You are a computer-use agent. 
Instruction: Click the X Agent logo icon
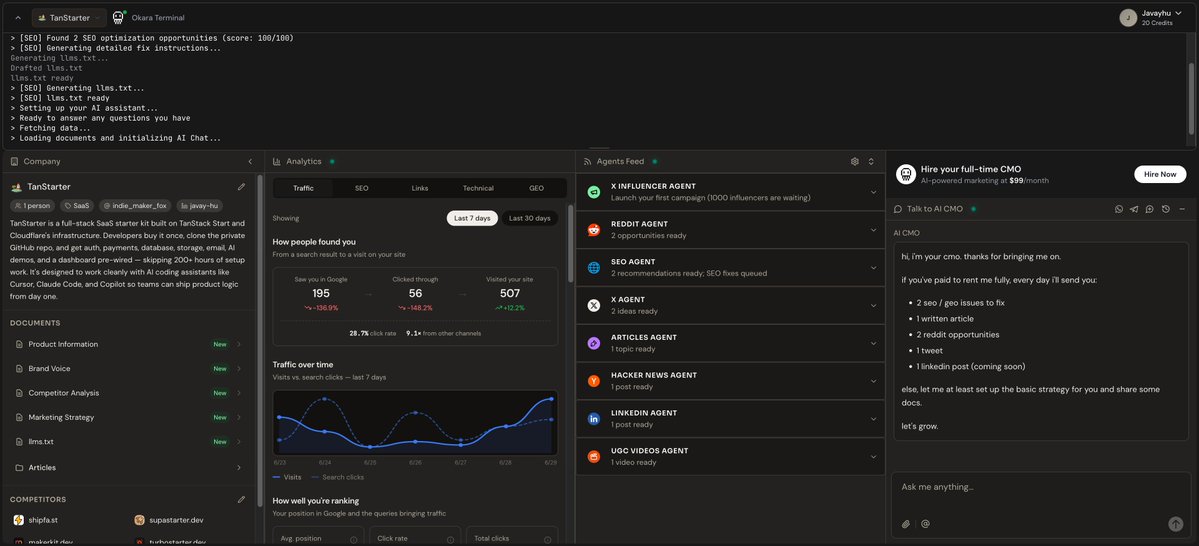tap(594, 306)
